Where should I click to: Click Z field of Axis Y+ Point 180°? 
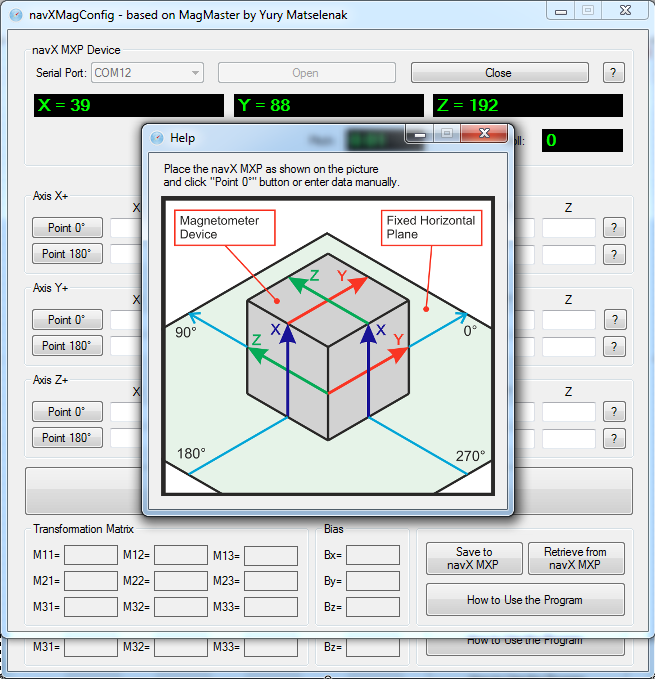(569, 347)
